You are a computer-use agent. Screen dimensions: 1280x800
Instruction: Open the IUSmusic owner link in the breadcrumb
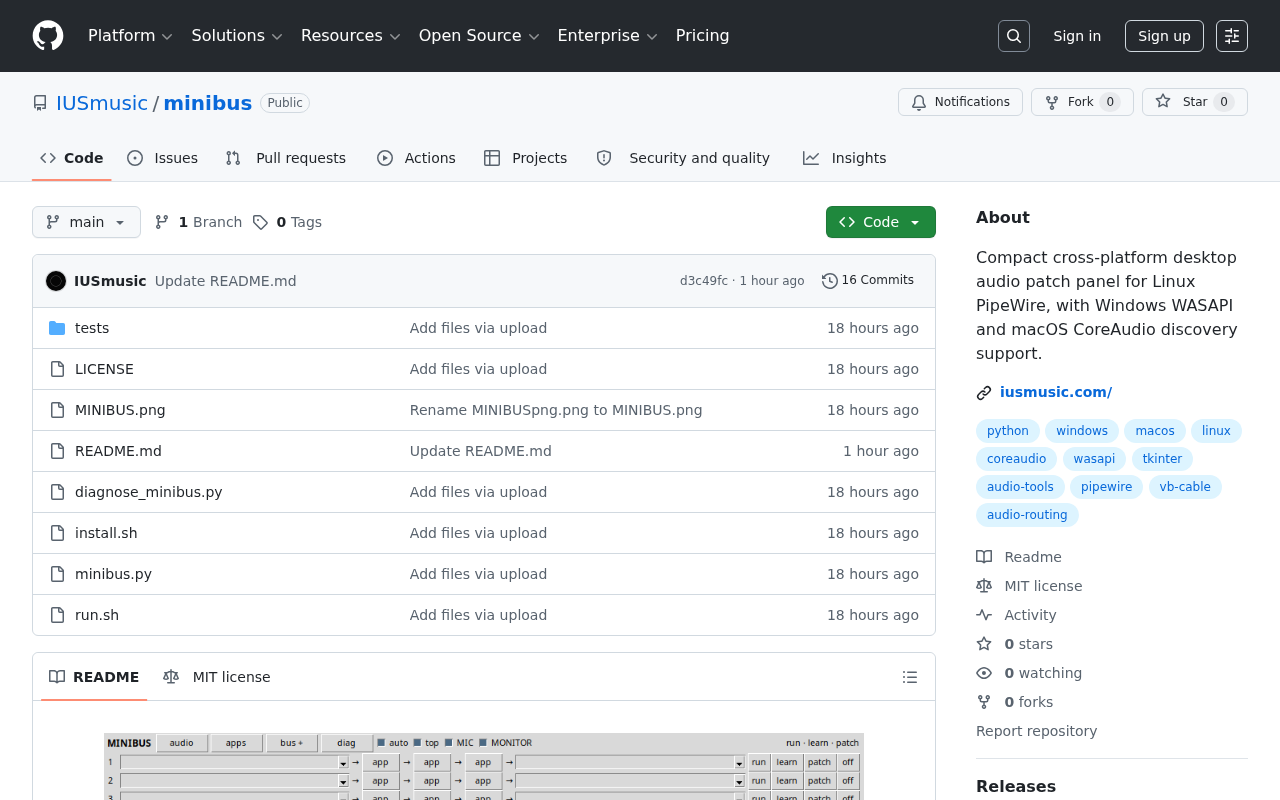[x=102, y=103]
